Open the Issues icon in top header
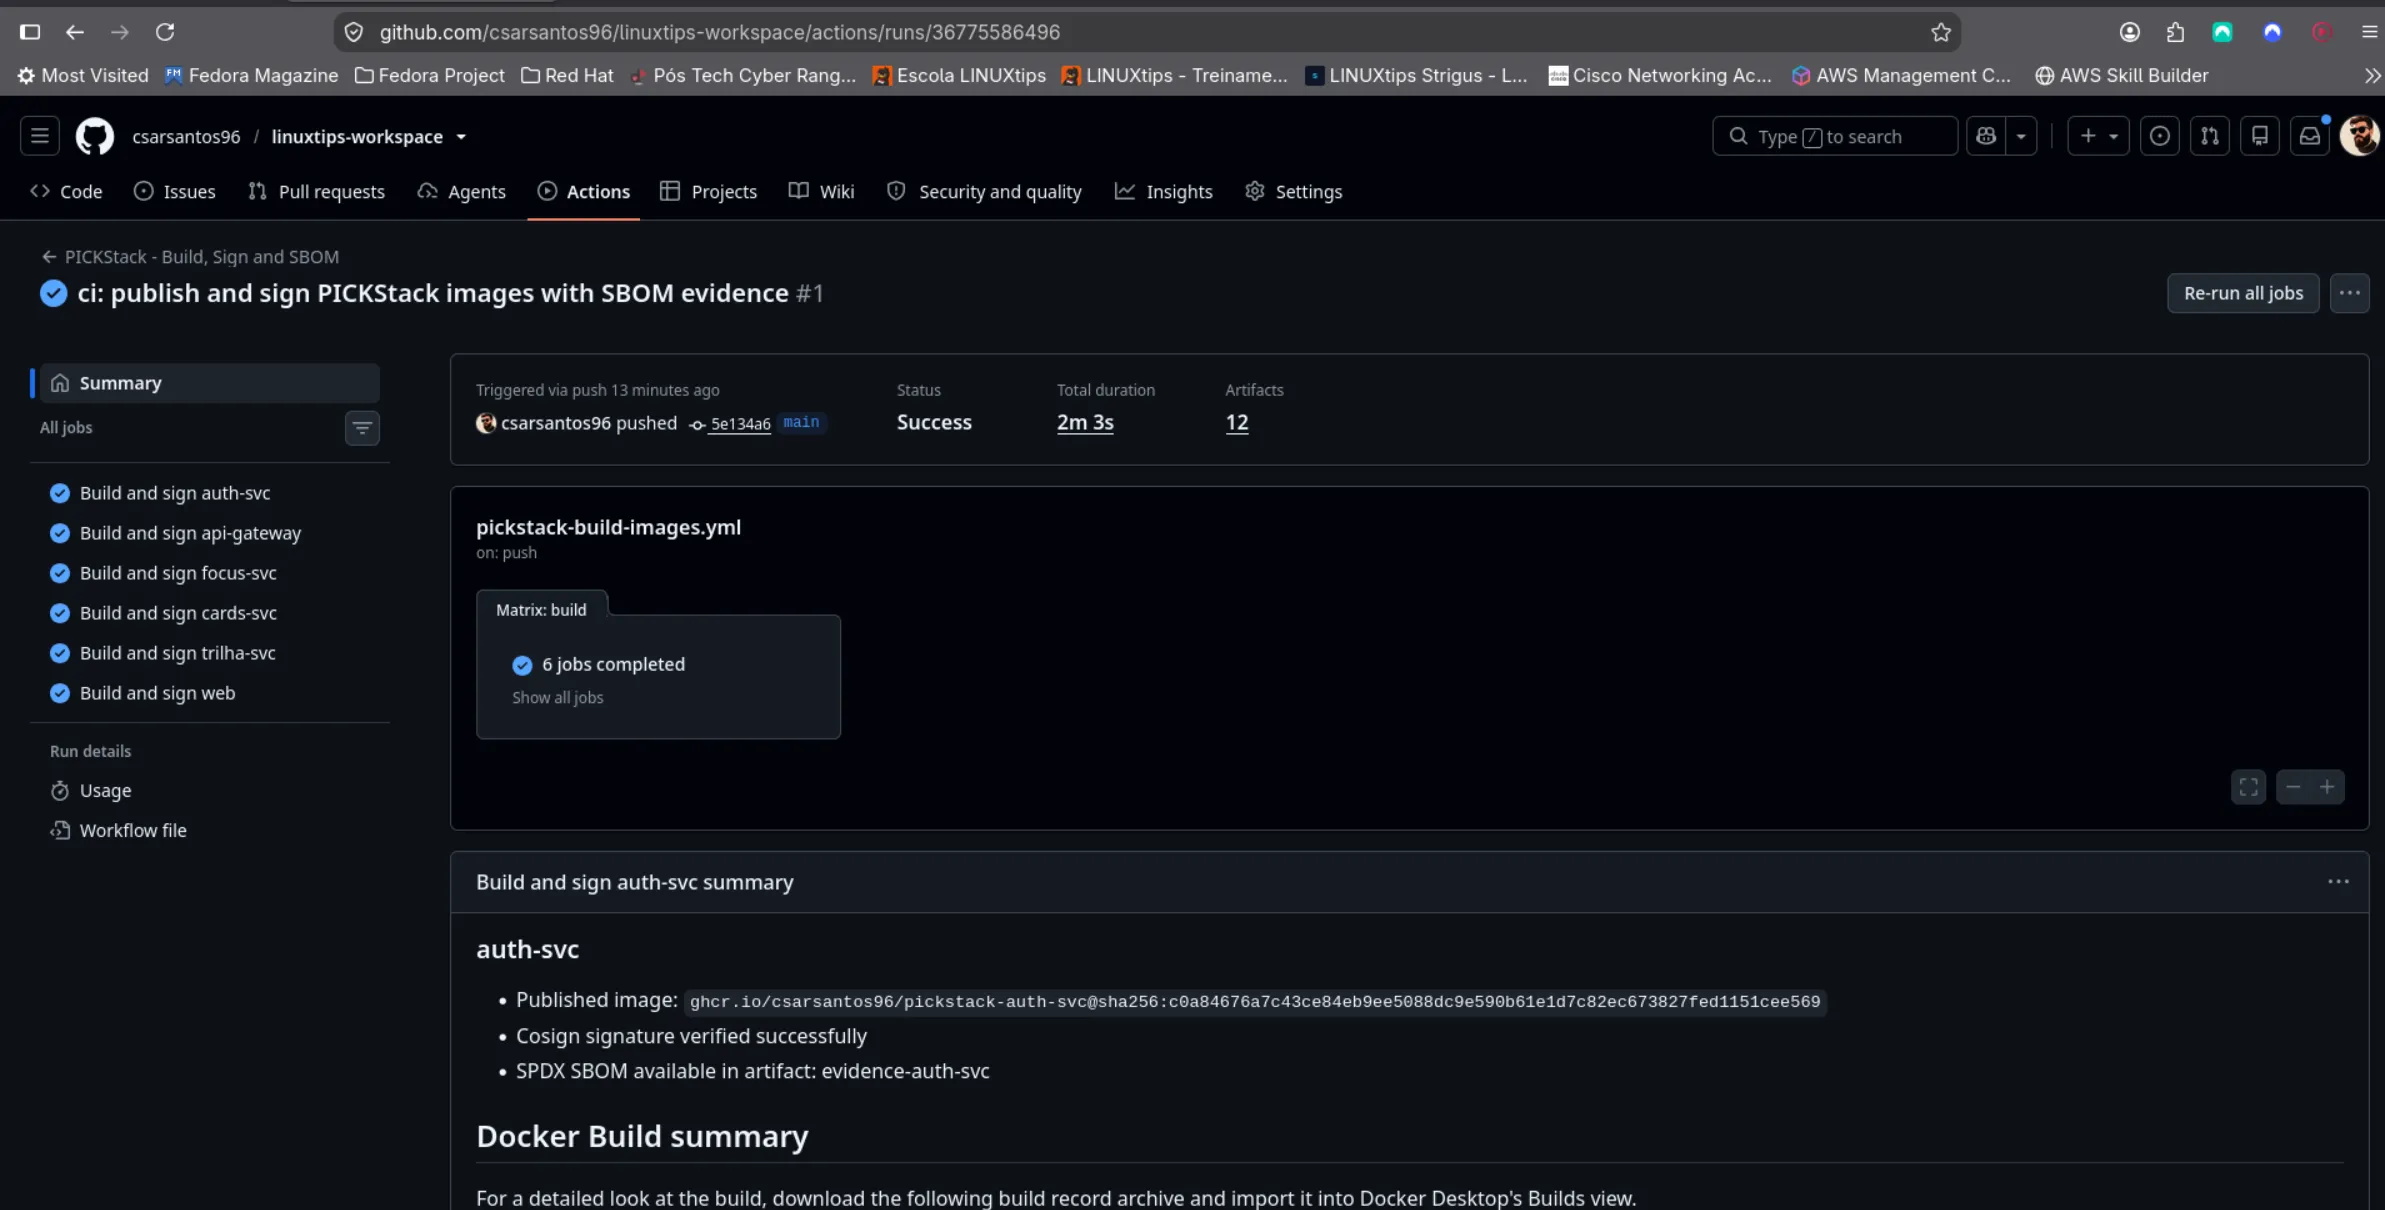The height and width of the screenshot is (1210, 2385). point(2160,136)
